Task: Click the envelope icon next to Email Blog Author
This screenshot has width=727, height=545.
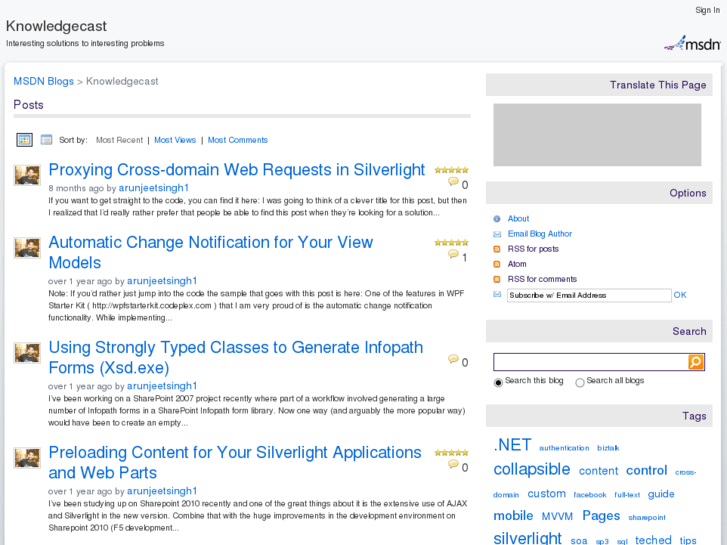Action: tap(497, 234)
